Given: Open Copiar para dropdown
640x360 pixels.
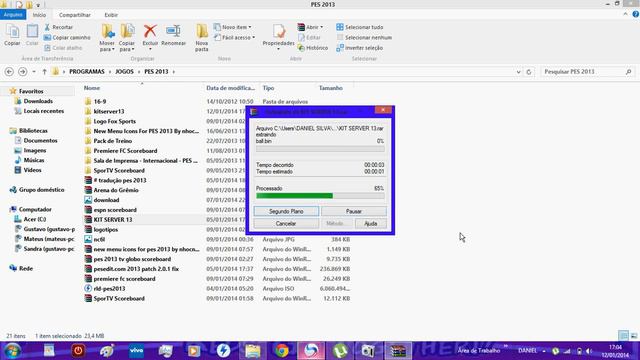Looking at the screenshot, I should pos(127,38).
